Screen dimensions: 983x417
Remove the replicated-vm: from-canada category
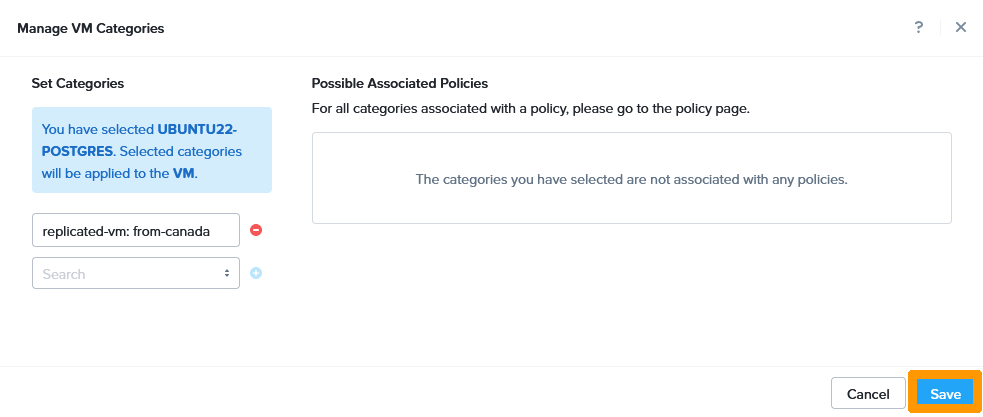tap(256, 230)
